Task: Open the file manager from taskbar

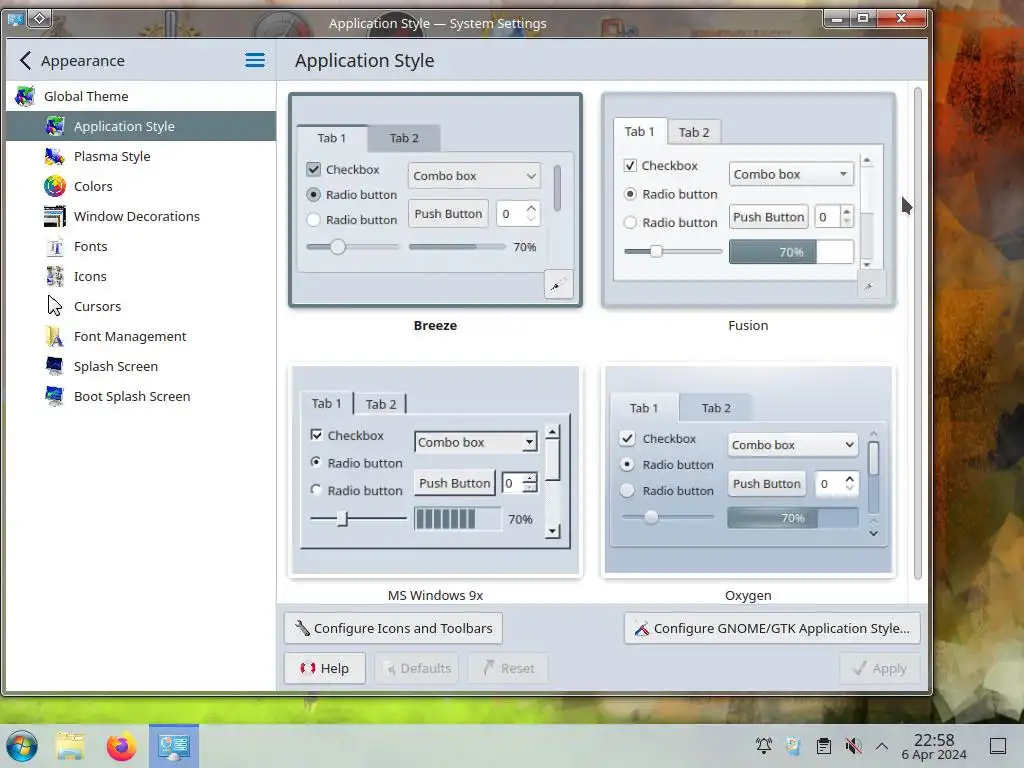Action: tap(70, 746)
